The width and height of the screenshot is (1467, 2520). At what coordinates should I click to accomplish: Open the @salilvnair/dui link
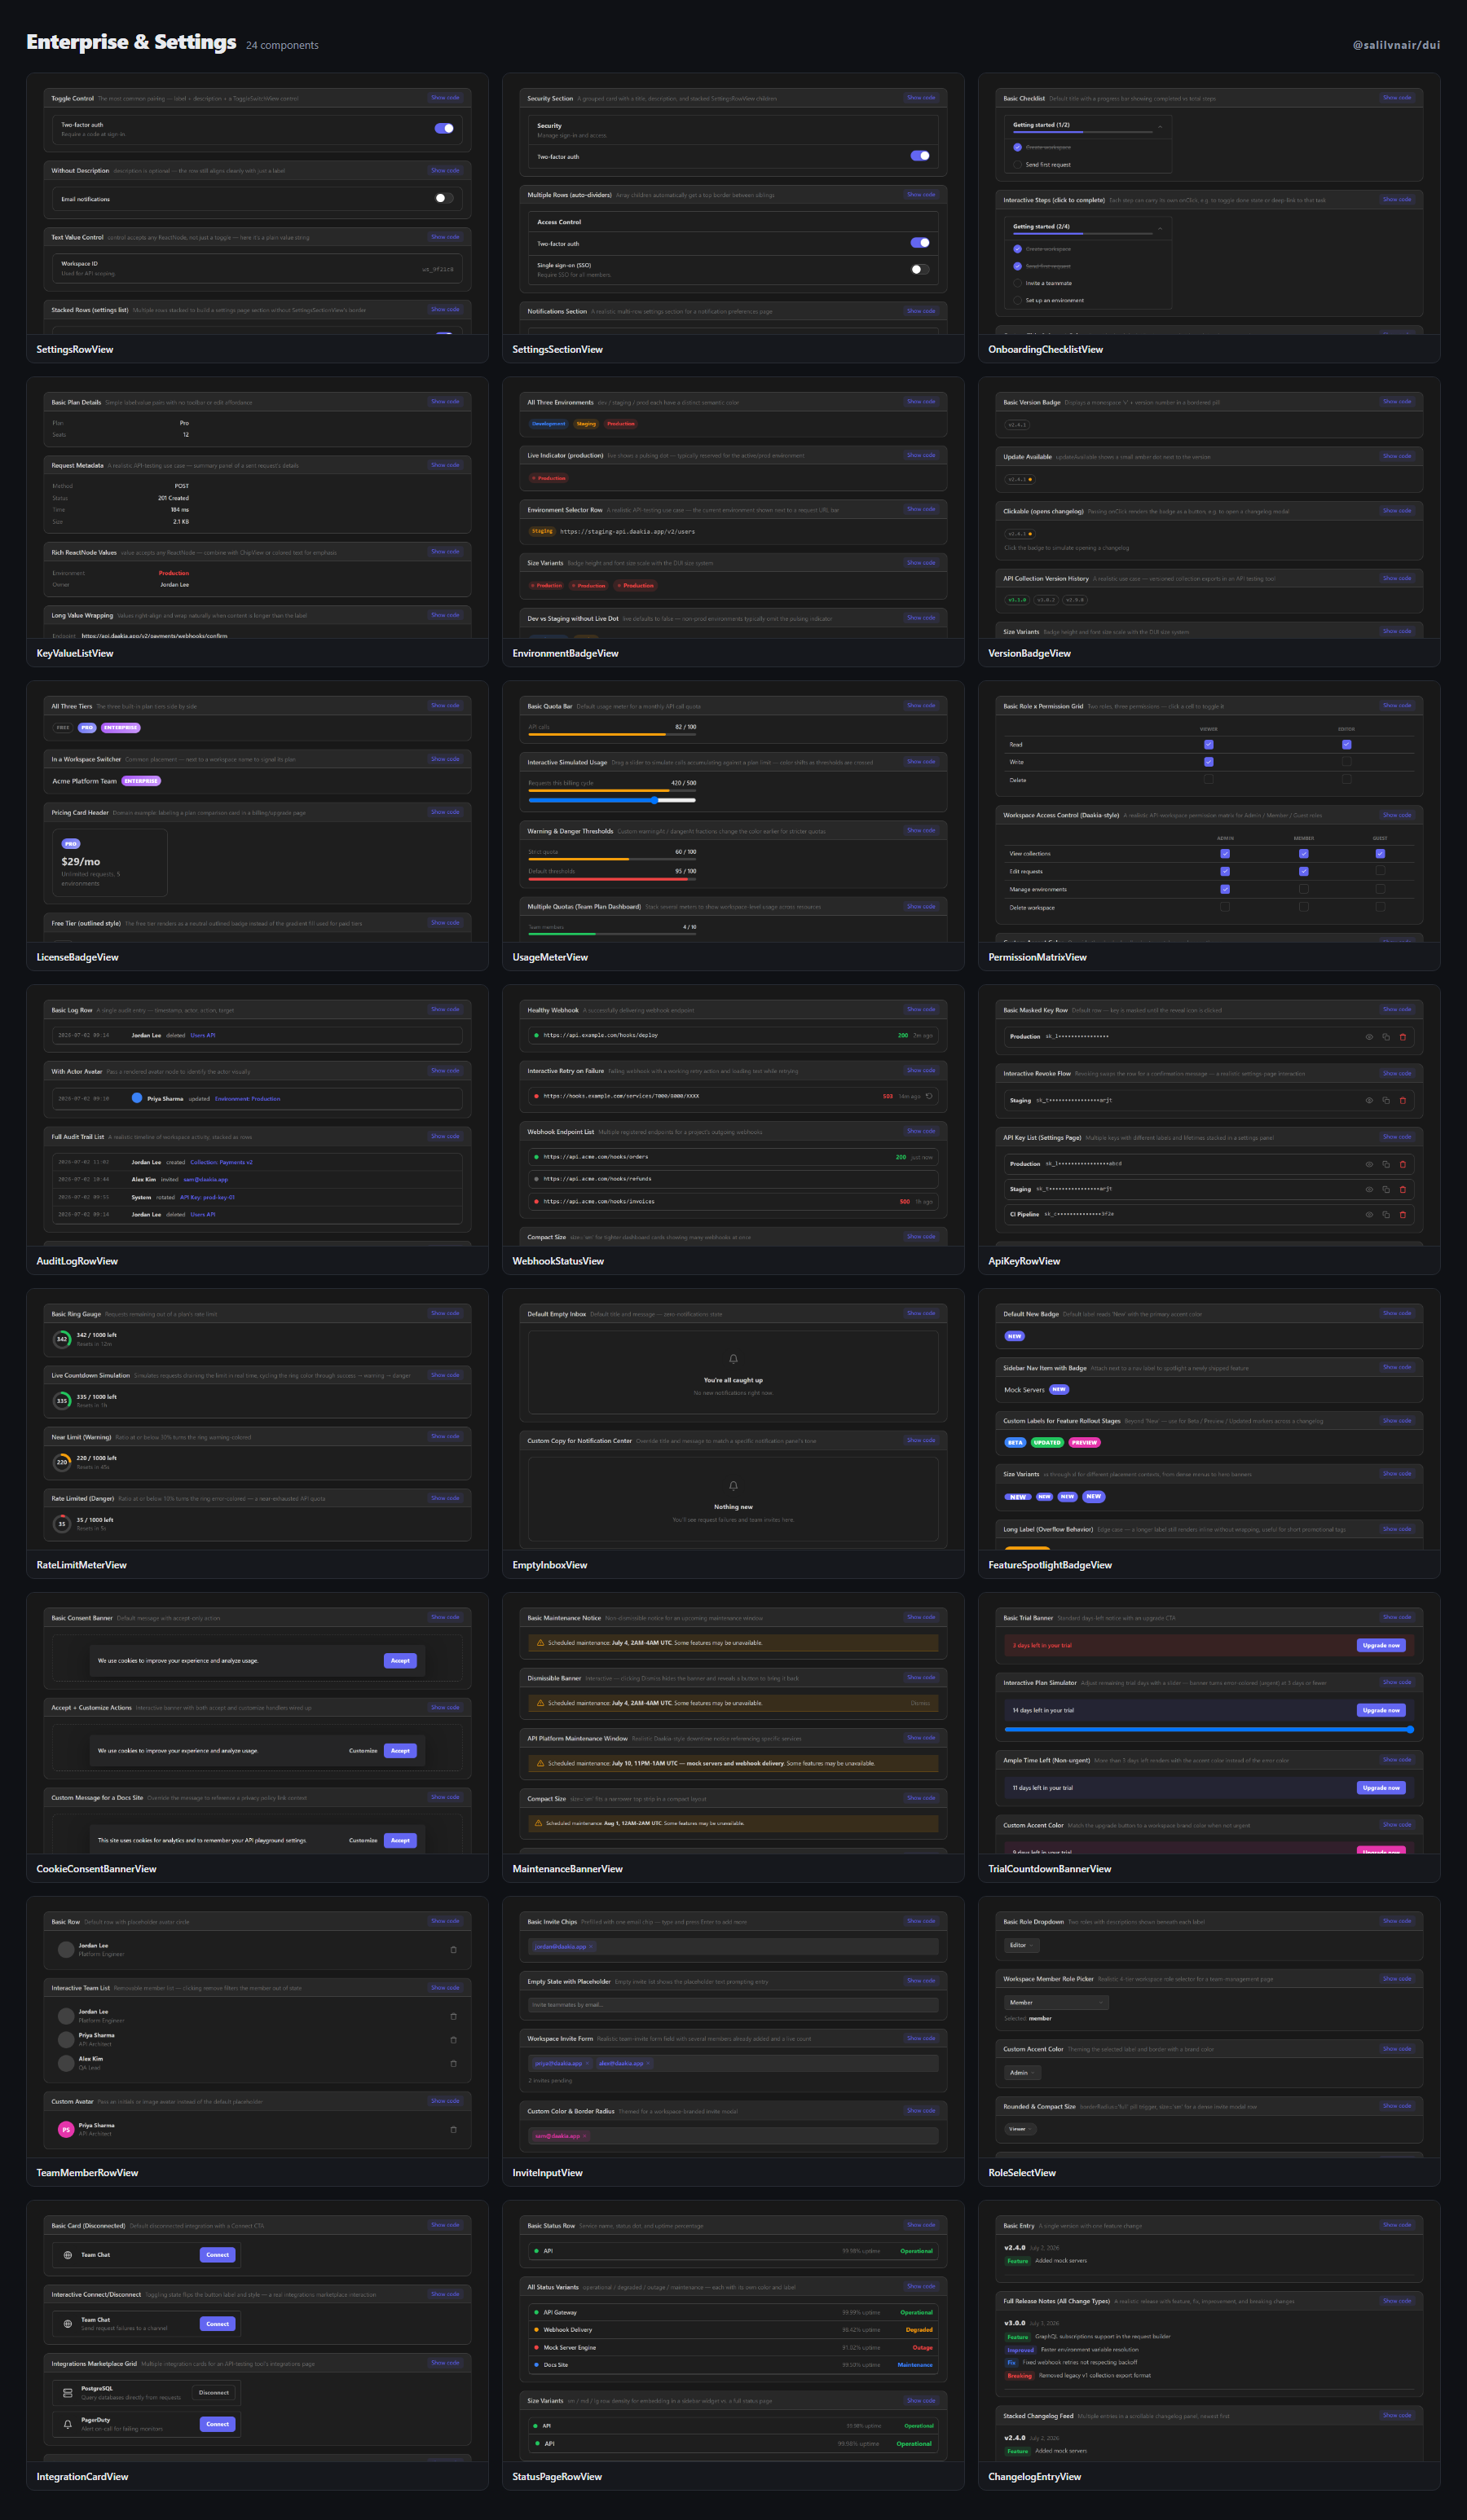tap(1396, 45)
